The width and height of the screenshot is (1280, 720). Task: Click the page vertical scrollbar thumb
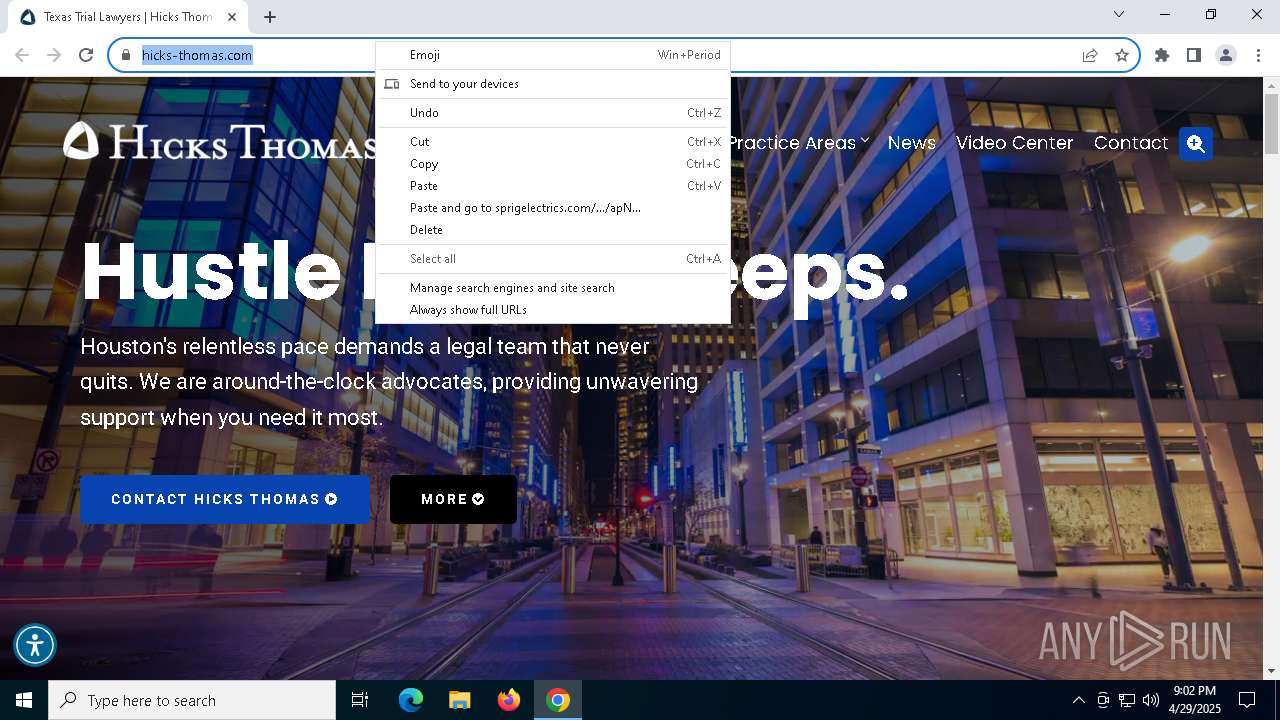click(1271, 124)
